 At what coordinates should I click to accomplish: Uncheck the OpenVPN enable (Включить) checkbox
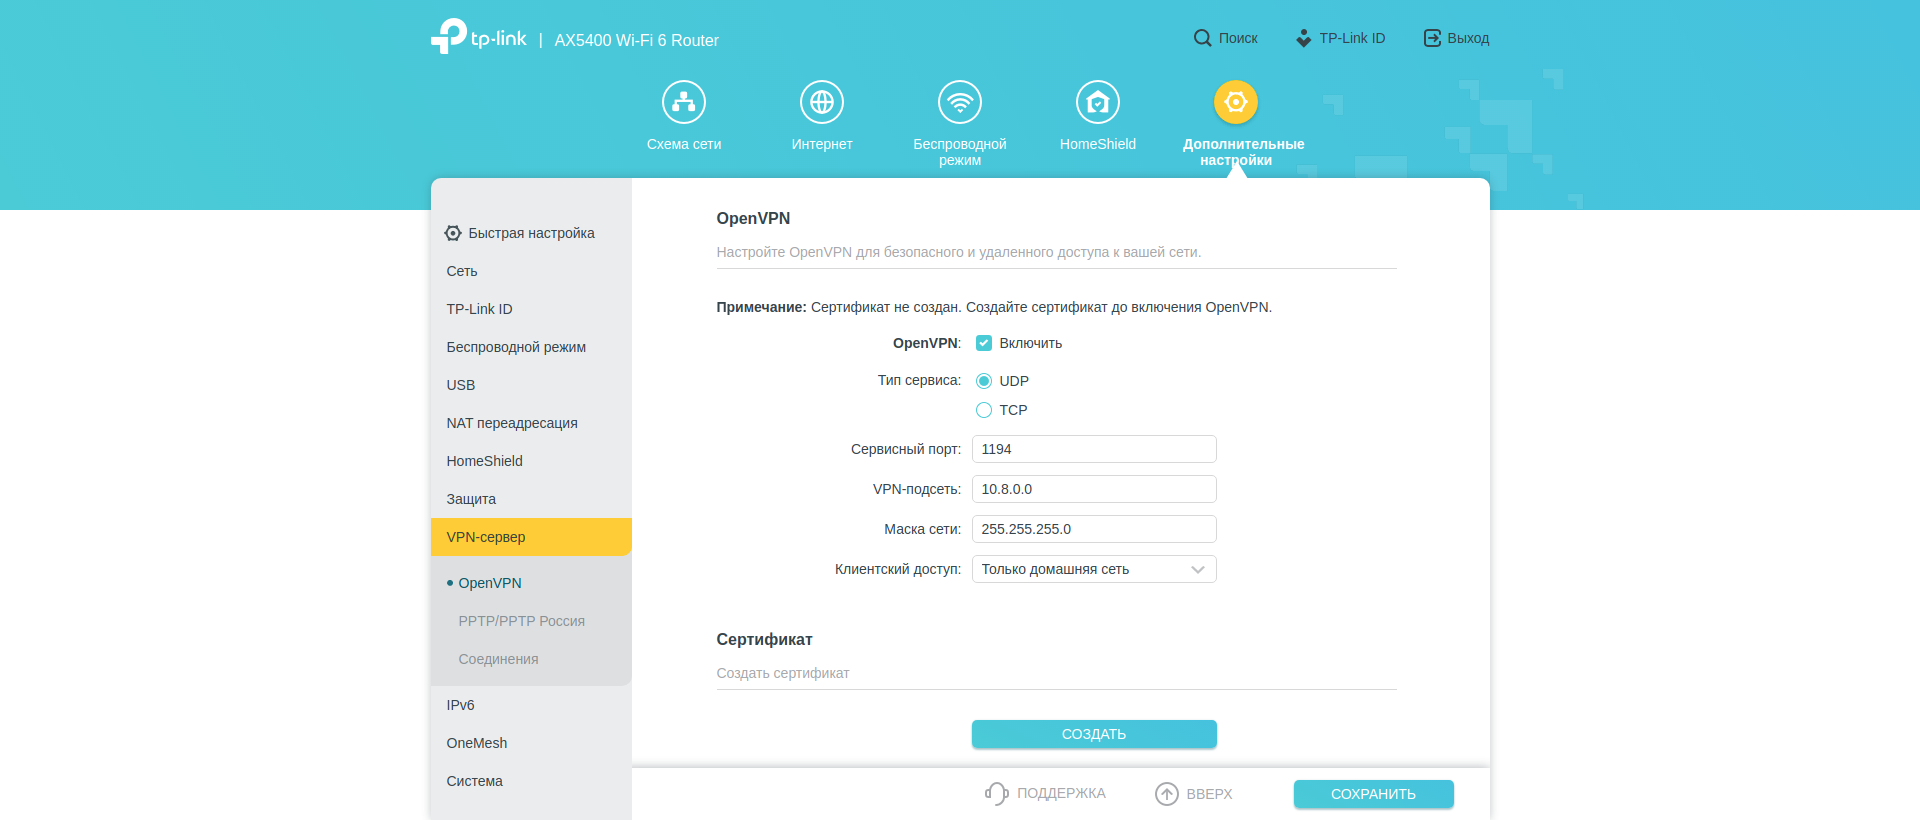[984, 343]
